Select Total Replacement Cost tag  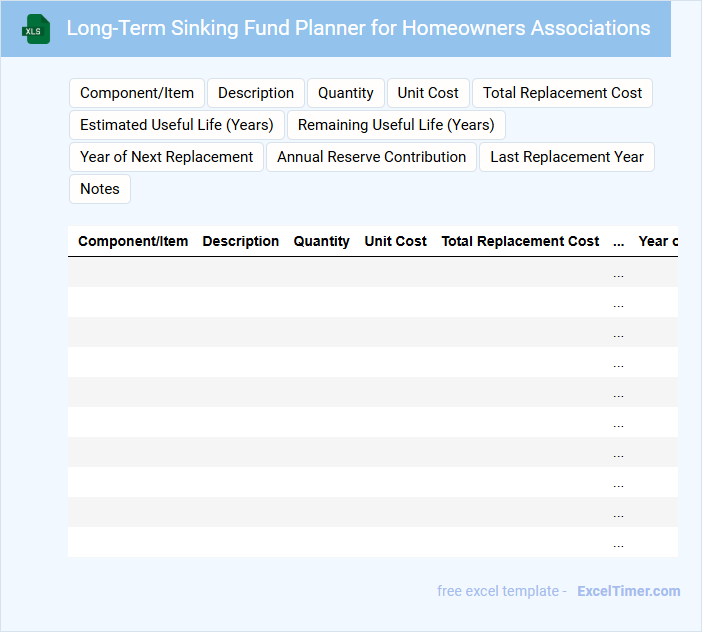pyautogui.click(x=562, y=93)
